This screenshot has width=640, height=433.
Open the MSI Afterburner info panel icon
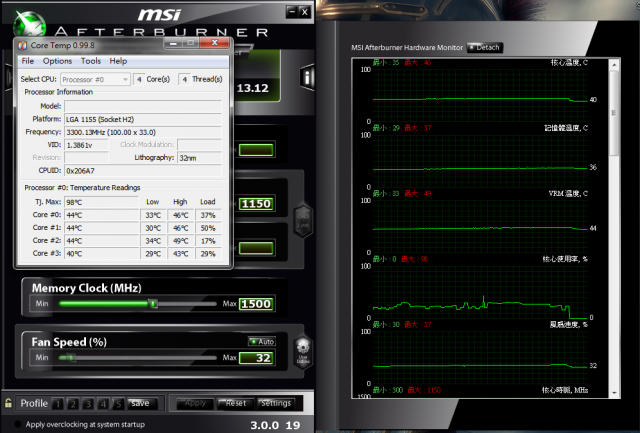pos(307,77)
